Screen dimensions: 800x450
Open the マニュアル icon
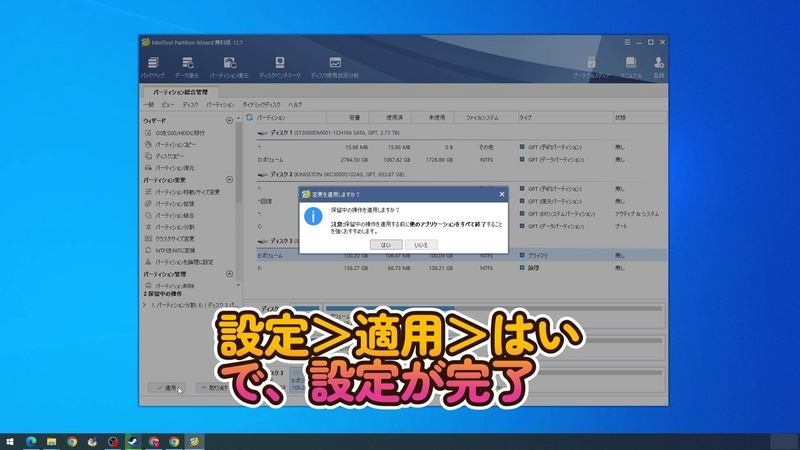click(631, 67)
